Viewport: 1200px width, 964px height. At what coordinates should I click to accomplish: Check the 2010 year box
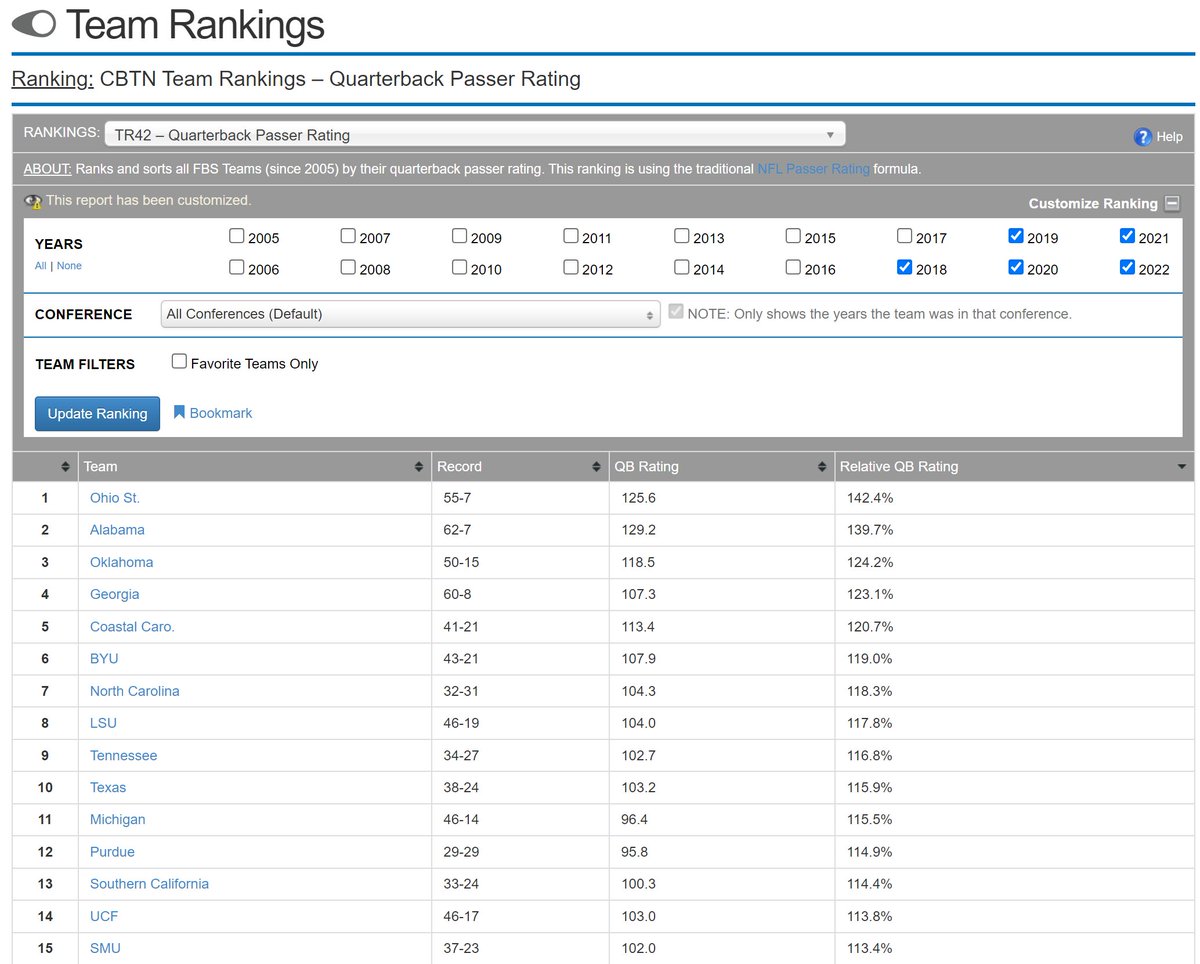(459, 267)
